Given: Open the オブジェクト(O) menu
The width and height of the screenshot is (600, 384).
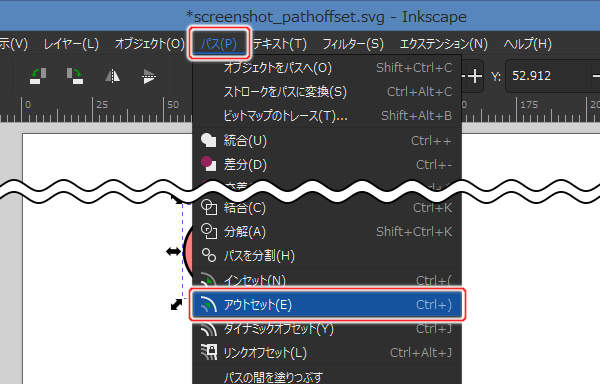Looking at the screenshot, I should pyautogui.click(x=150, y=44).
